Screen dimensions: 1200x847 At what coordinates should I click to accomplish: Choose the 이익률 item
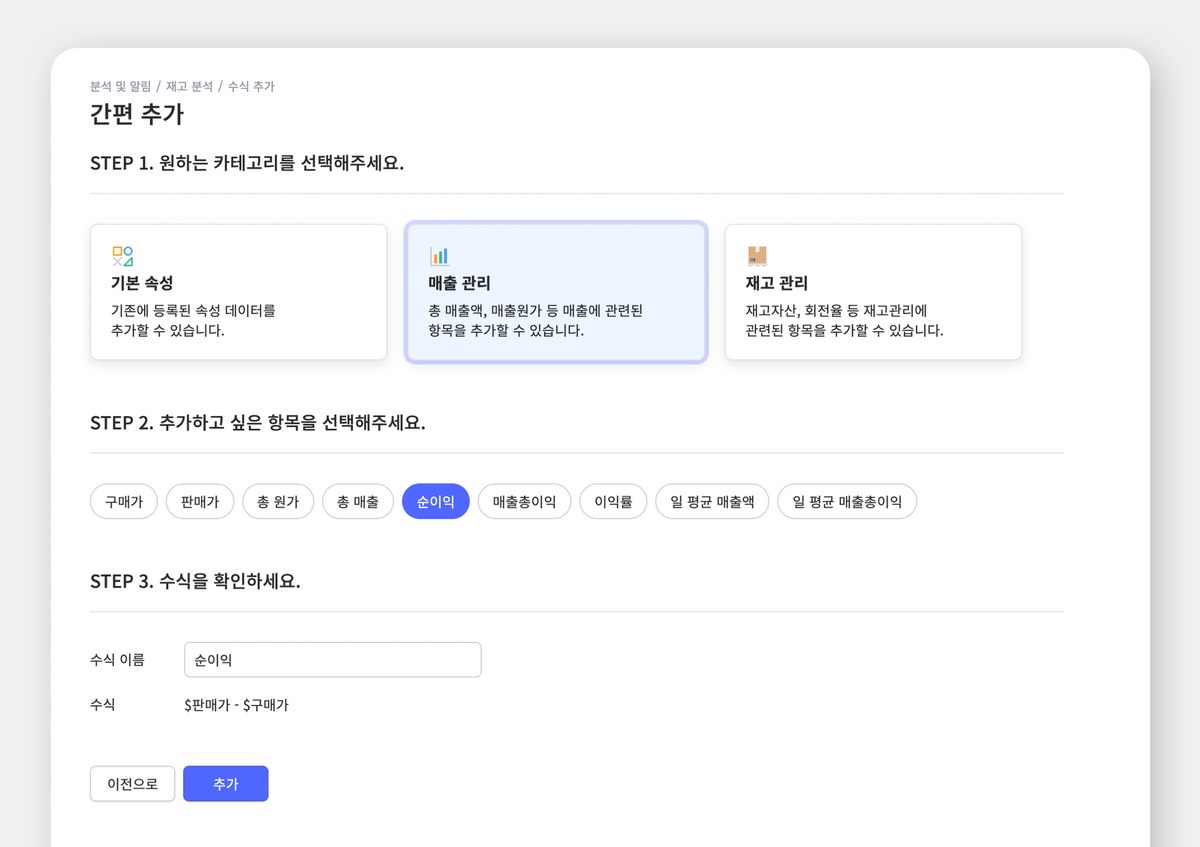[x=612, y=501]
